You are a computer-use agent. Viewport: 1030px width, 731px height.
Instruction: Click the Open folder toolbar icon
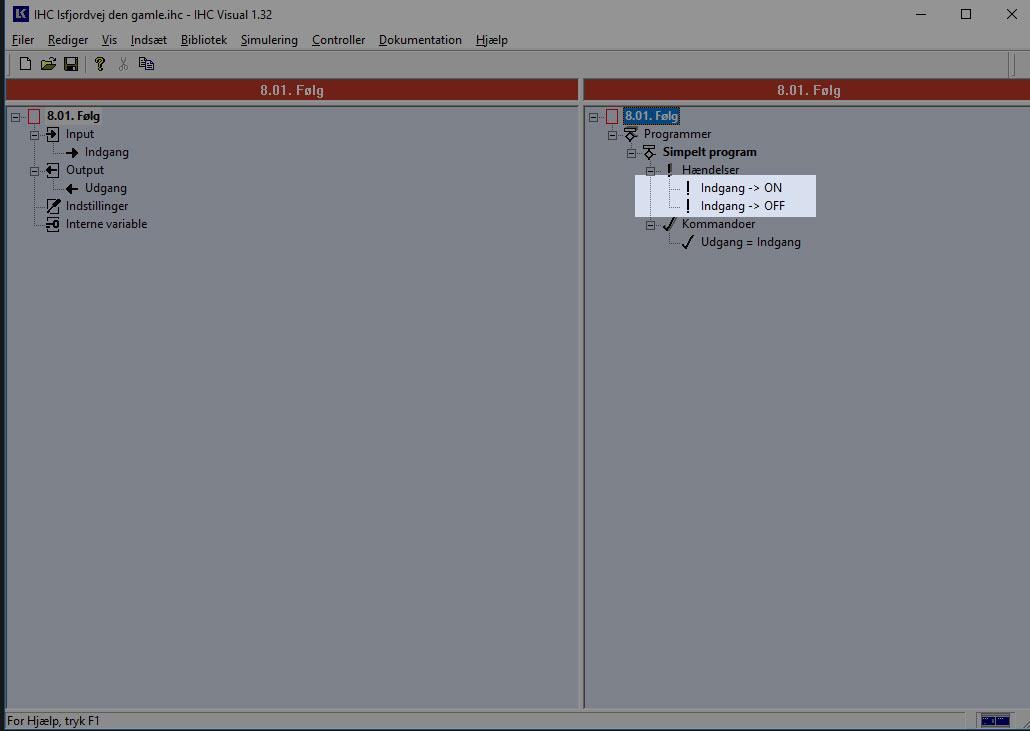point(48,64)
